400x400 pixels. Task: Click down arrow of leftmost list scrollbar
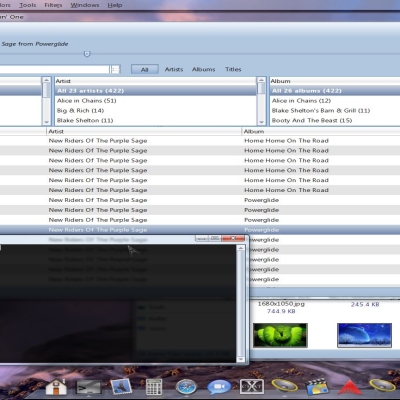[x=46, y=122]
